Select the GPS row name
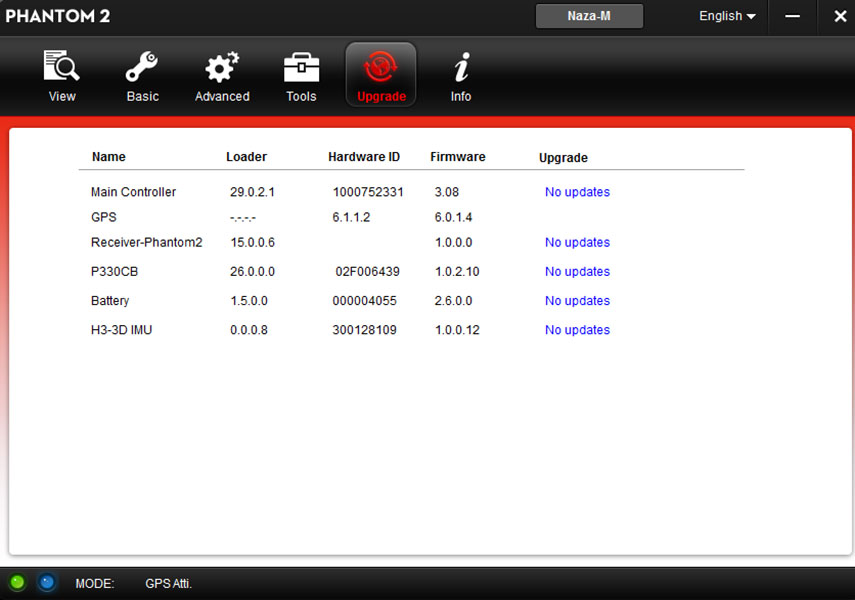Viewport: 855px width, 600px height. [104, 217]
